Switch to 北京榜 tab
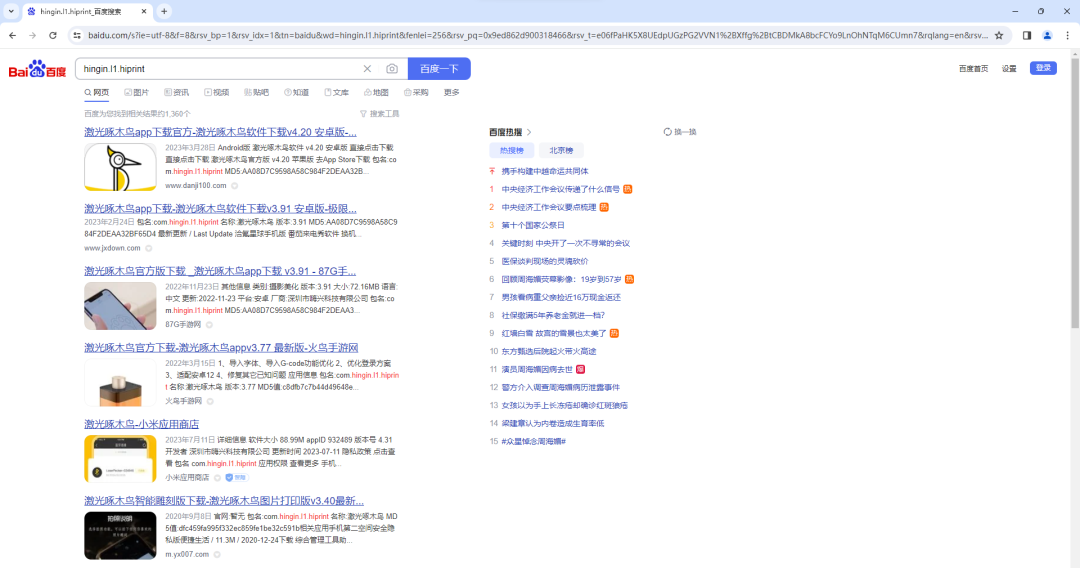The height and width of the screenshot is (568, 1080). pos(561,151)
